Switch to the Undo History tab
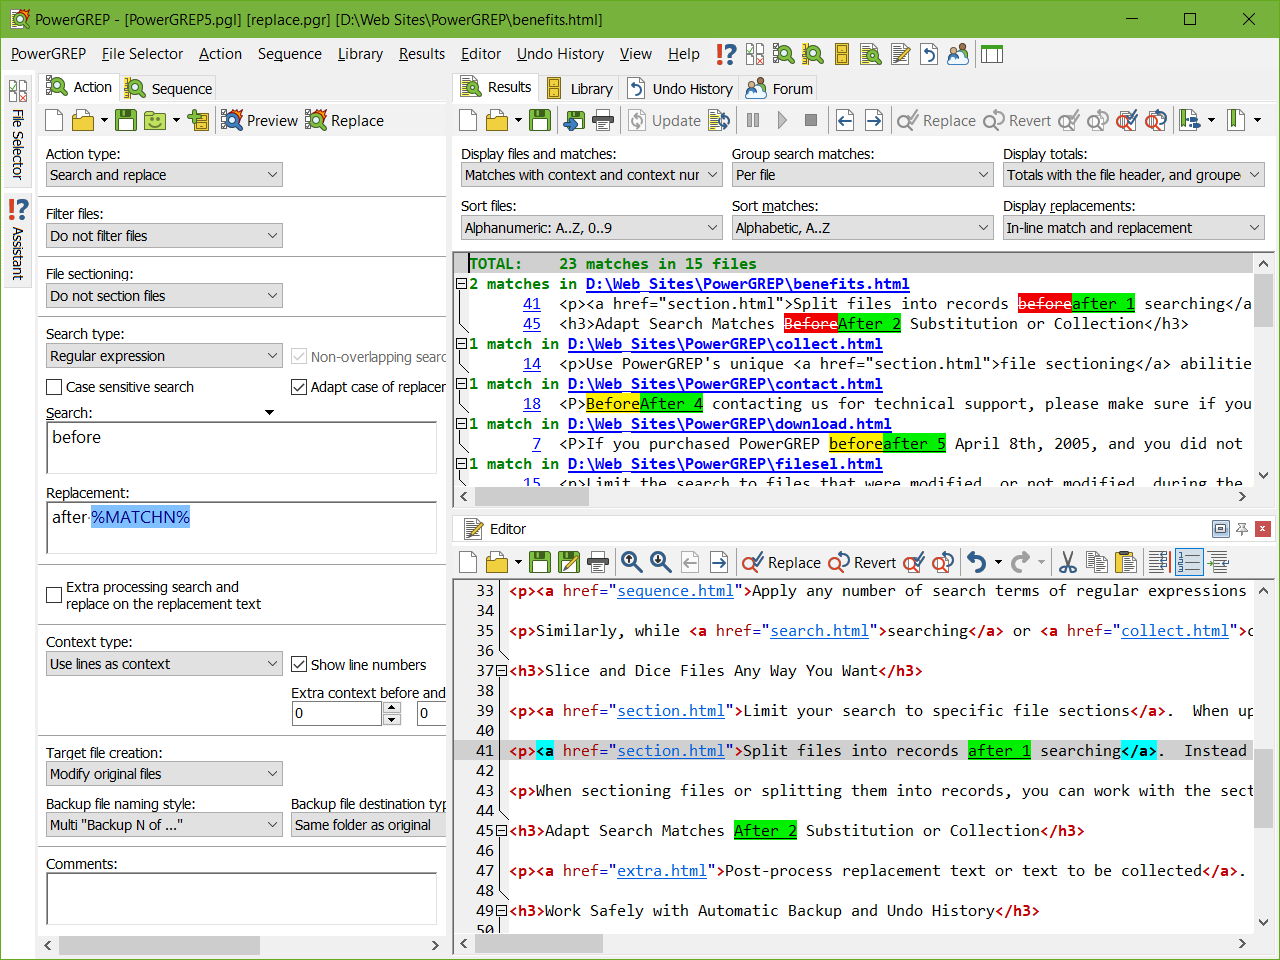The image size is (1280, 960). click(680, 89)
